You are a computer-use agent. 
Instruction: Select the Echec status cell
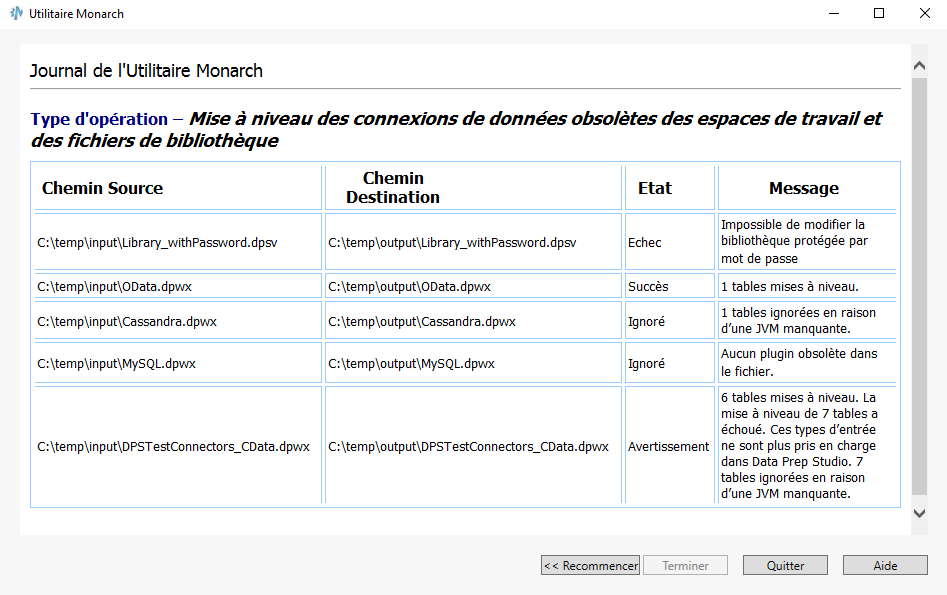coord(644,243)
